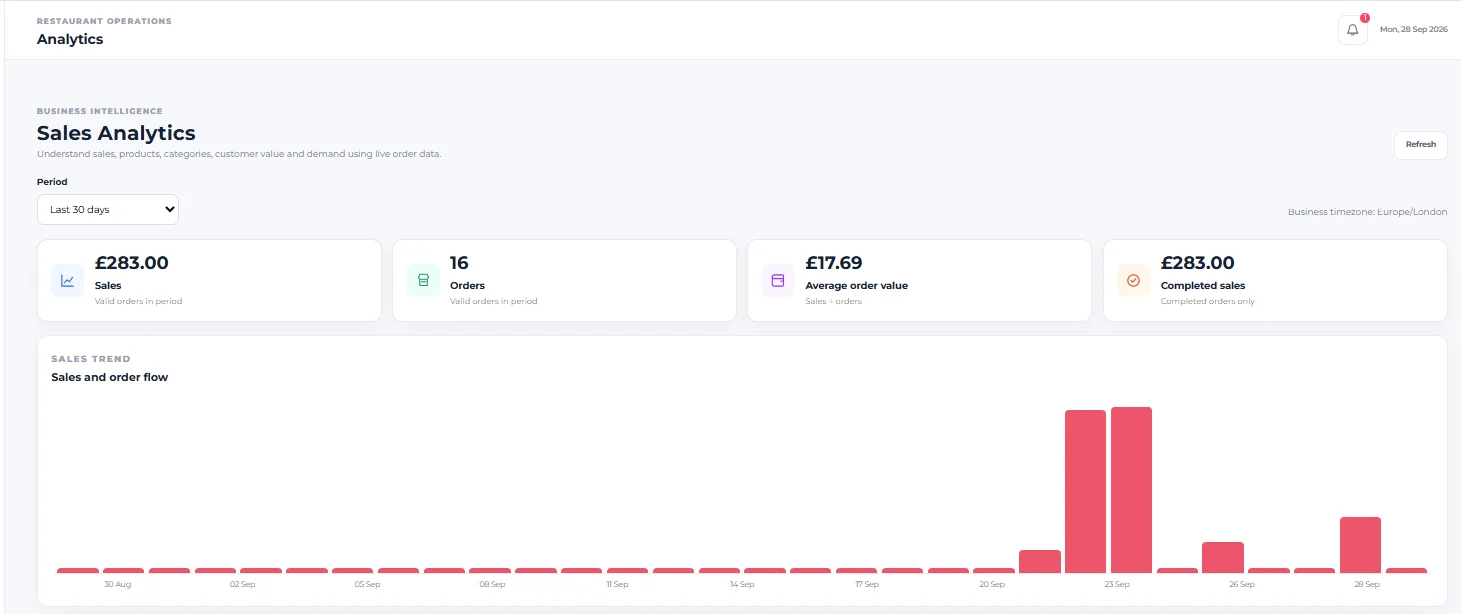The image size is (1461, 614).
Task: Select the bar above 30 Aug
Action: tap(124, 570)
